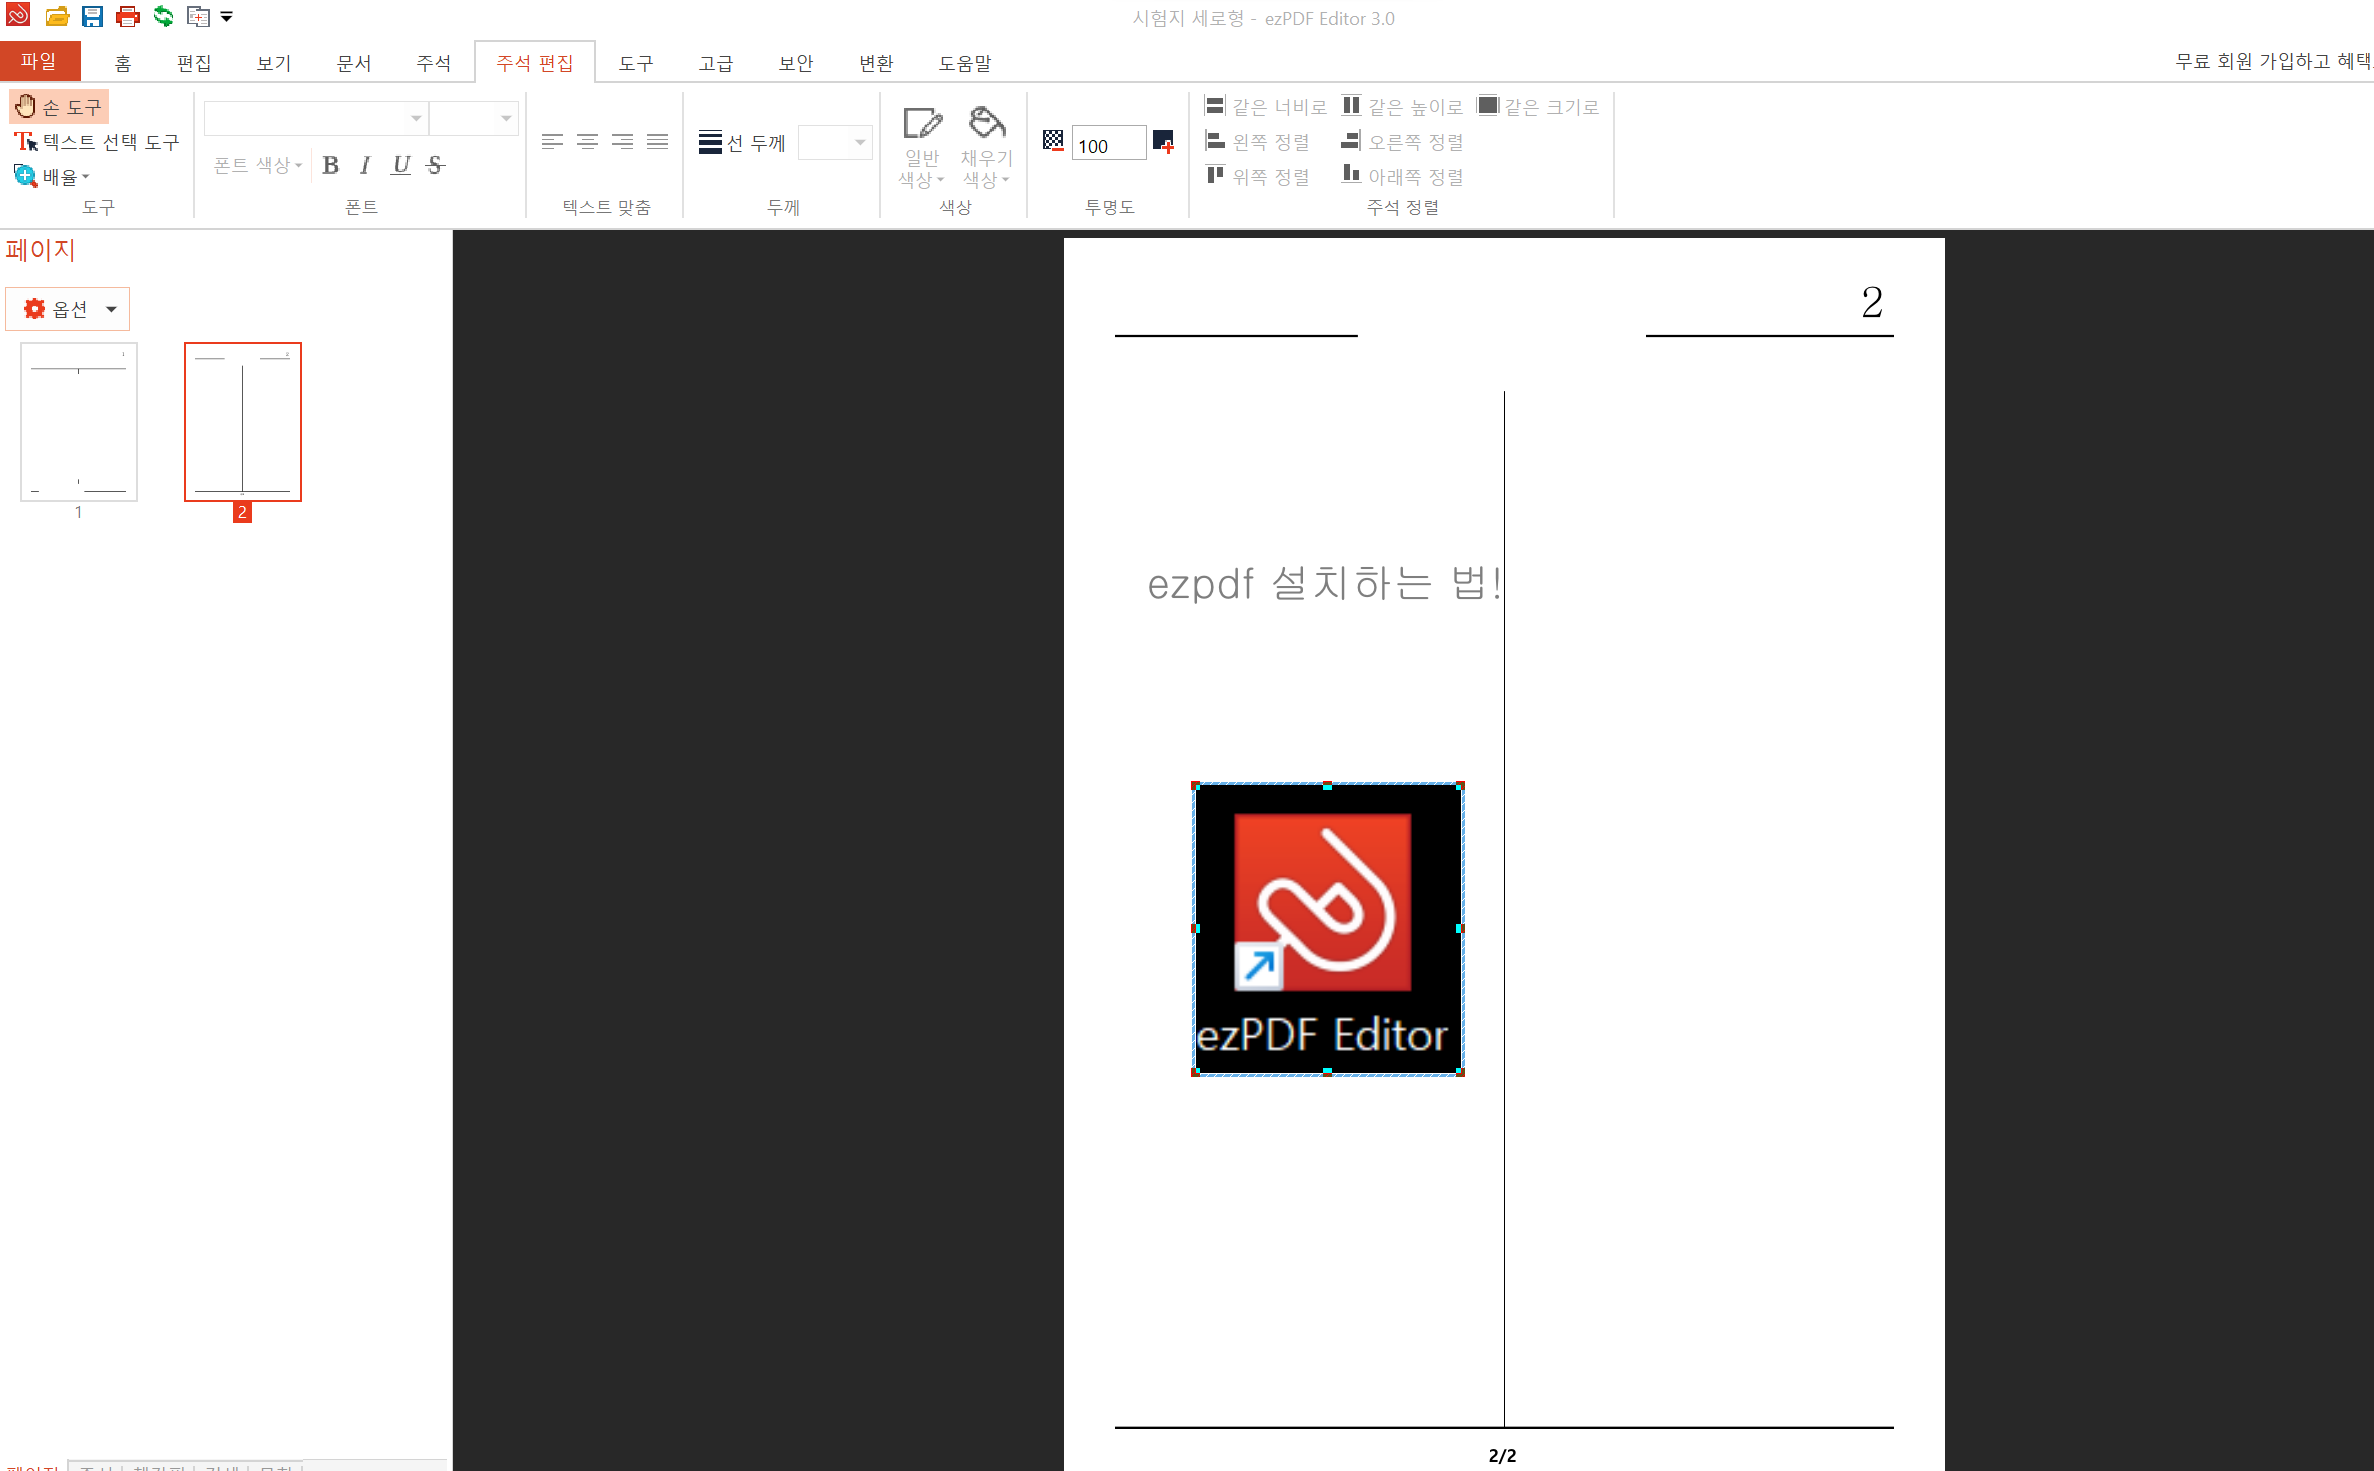Switch to the 문서 tab
The image size is (2374, 1471).
tap(354, 63)
